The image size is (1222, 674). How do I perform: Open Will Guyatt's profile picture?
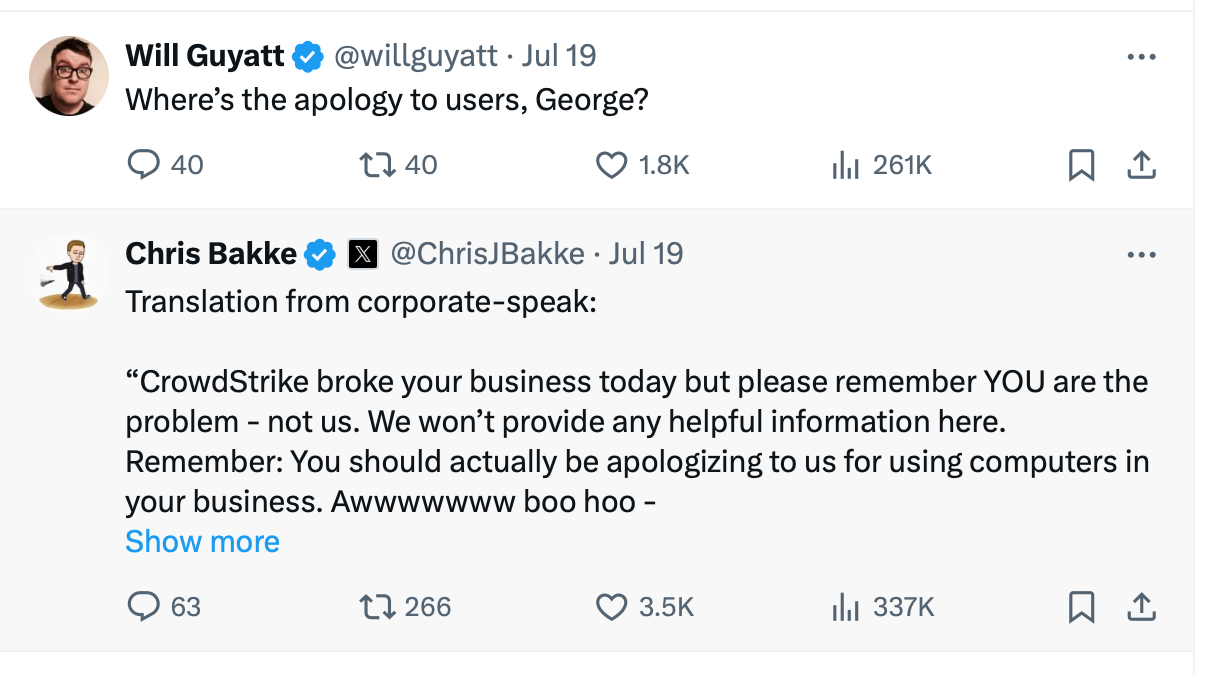69,76
